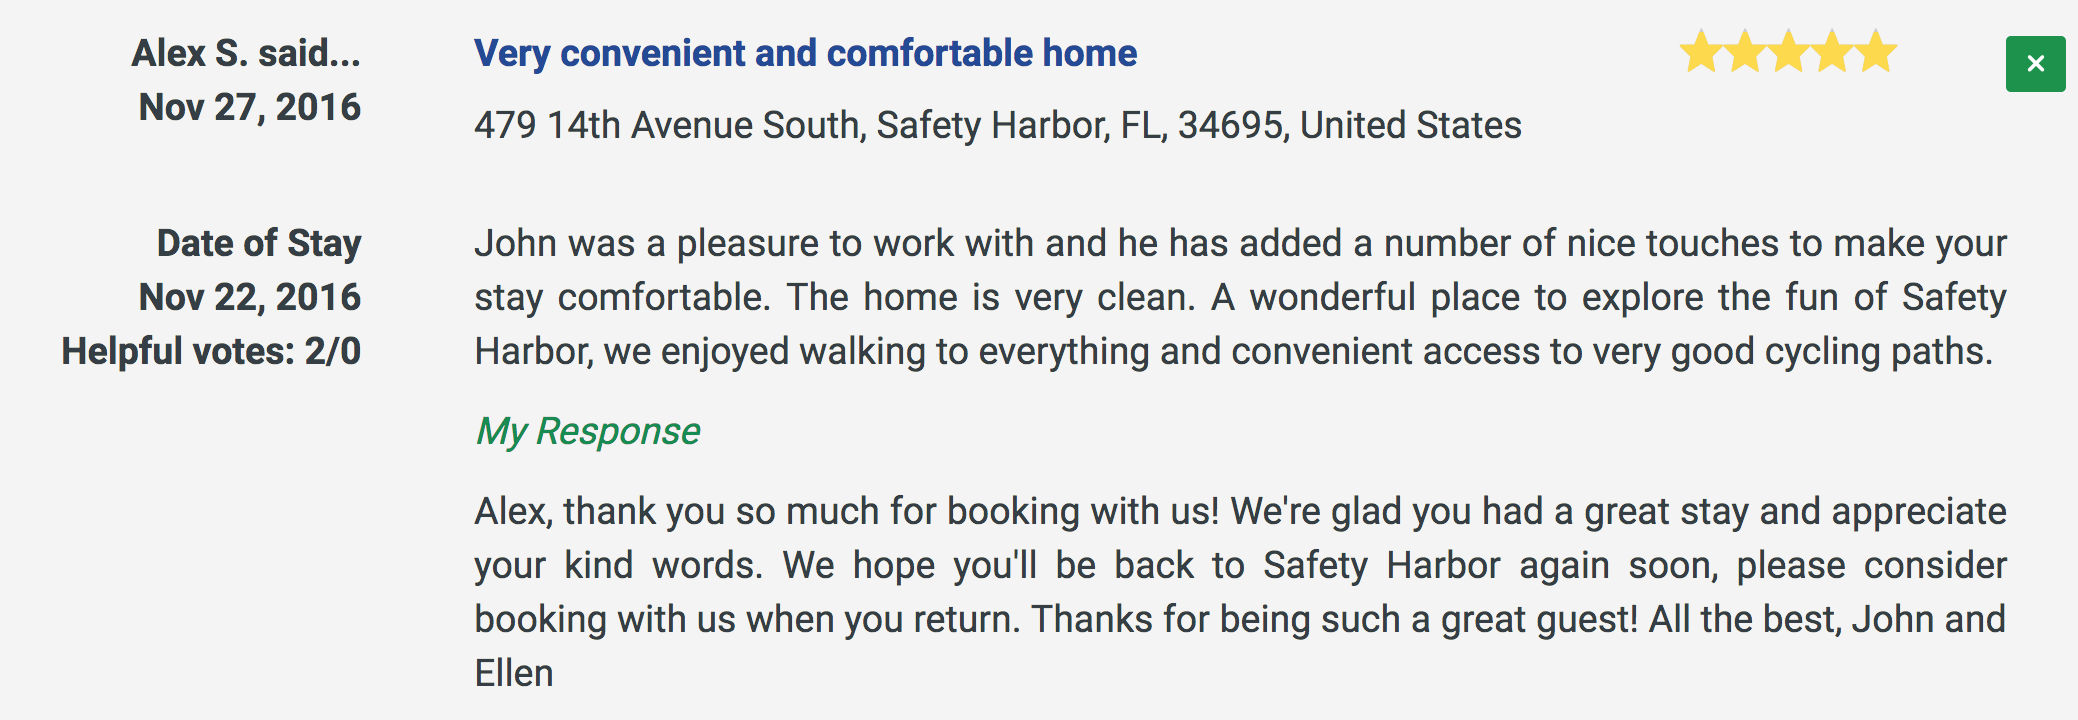
Task: Click the stay date Nov 22, 2016
Action: [x=250, y=297]
